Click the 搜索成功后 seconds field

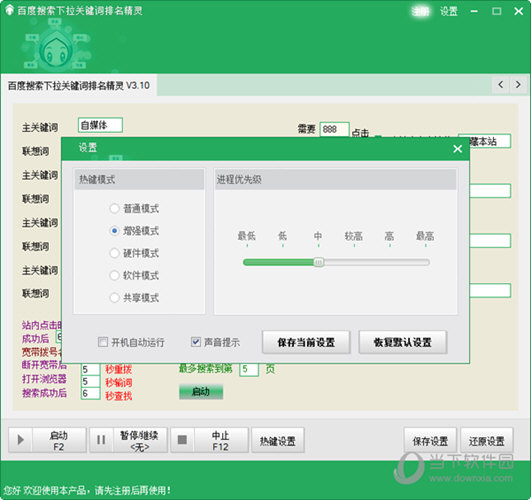(90, 393)
